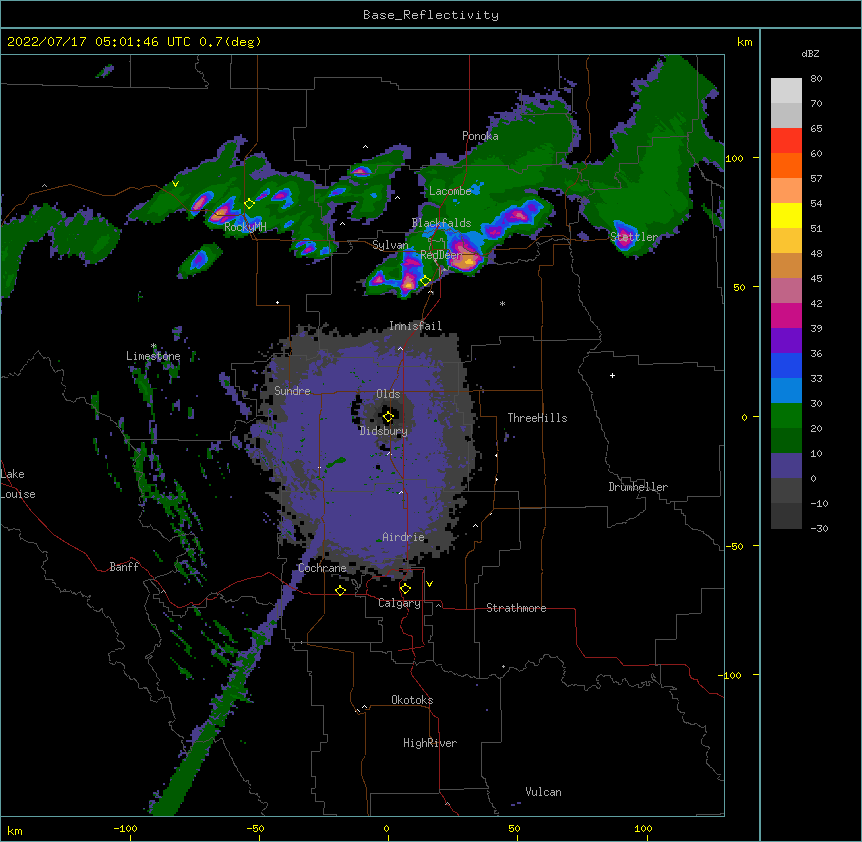
Task: Click the km unit label at bottom left
Action: click(15, 831)
